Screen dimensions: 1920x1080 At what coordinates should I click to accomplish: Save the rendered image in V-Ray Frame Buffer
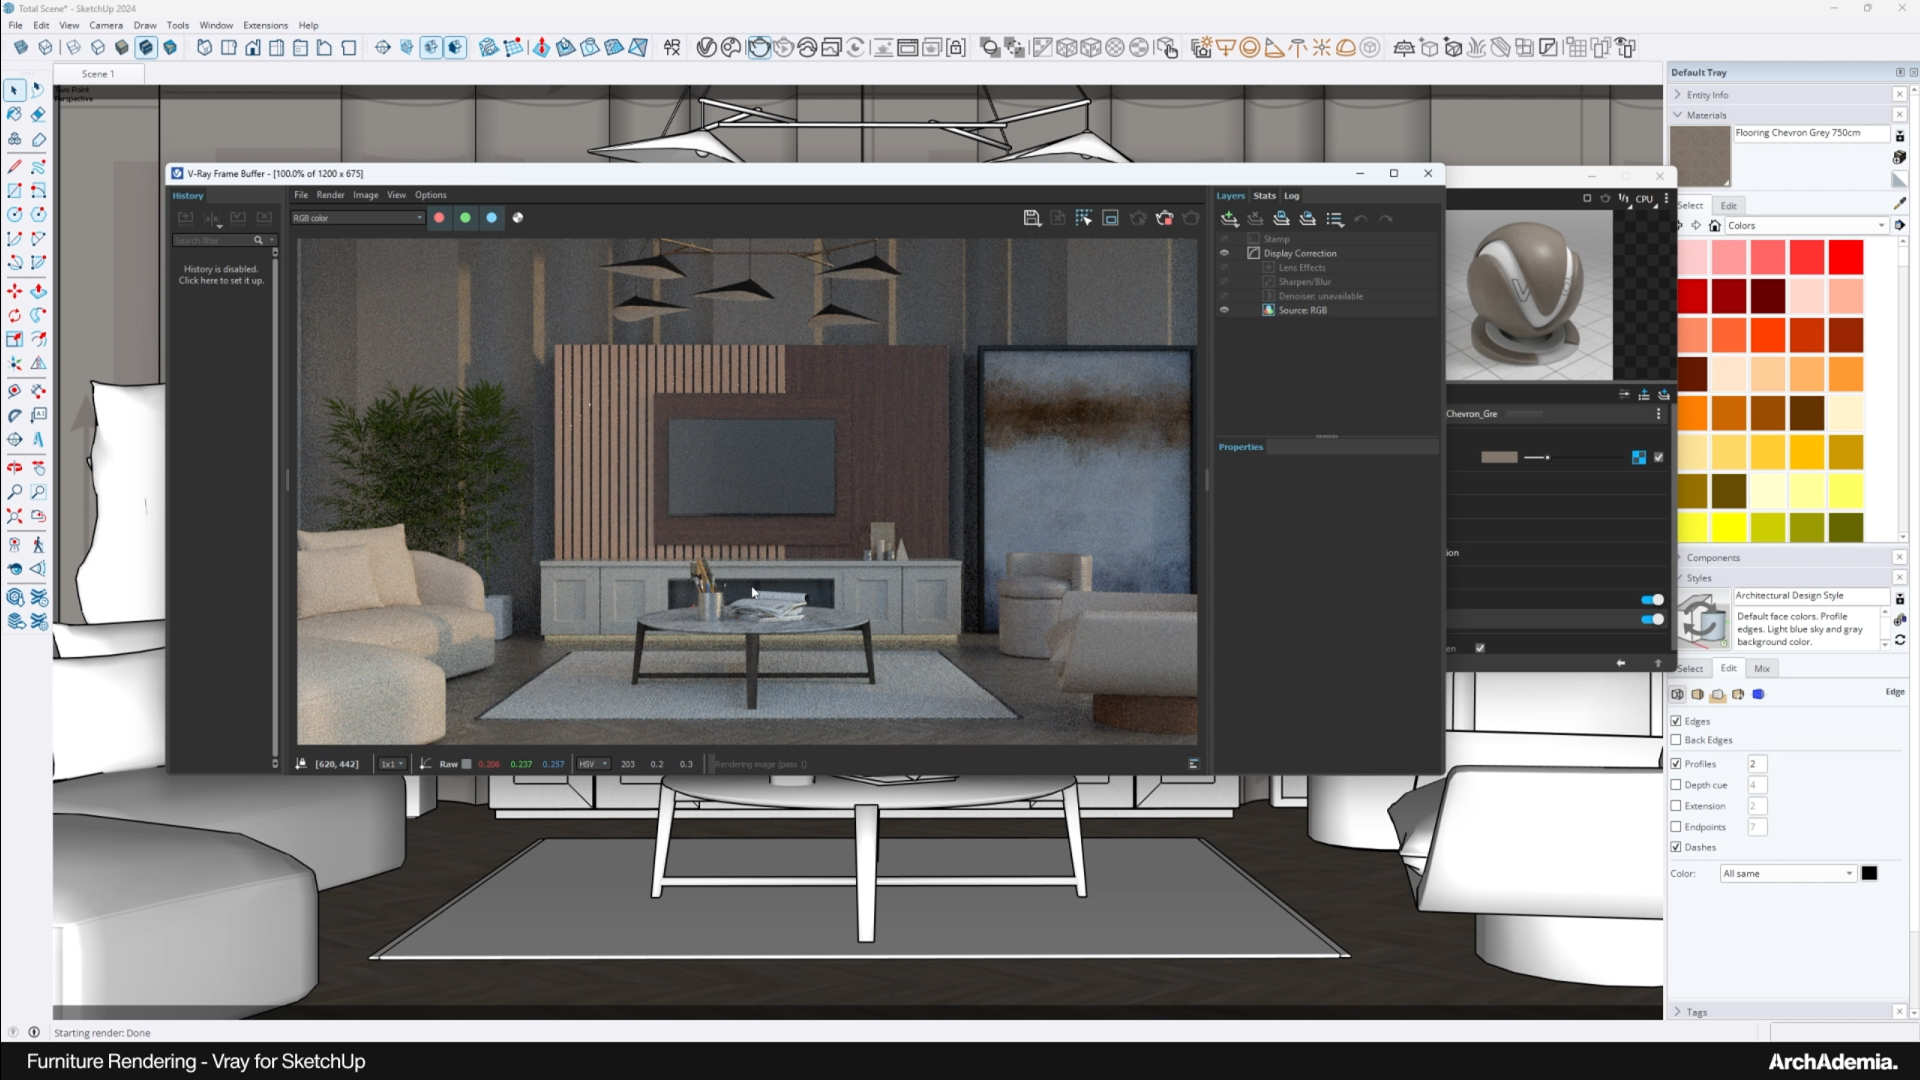(x=1032, y=218)
